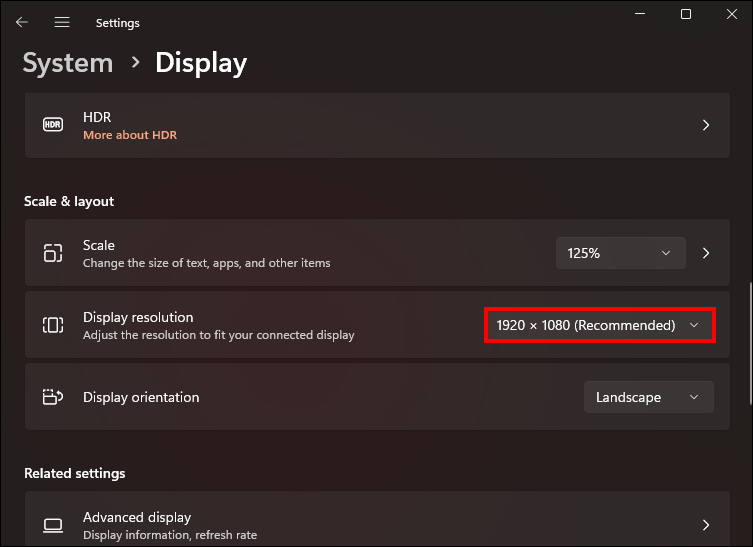Click the Display orientation row icon
The width and height of the screenshot is (753, 547).
point(53,397)
